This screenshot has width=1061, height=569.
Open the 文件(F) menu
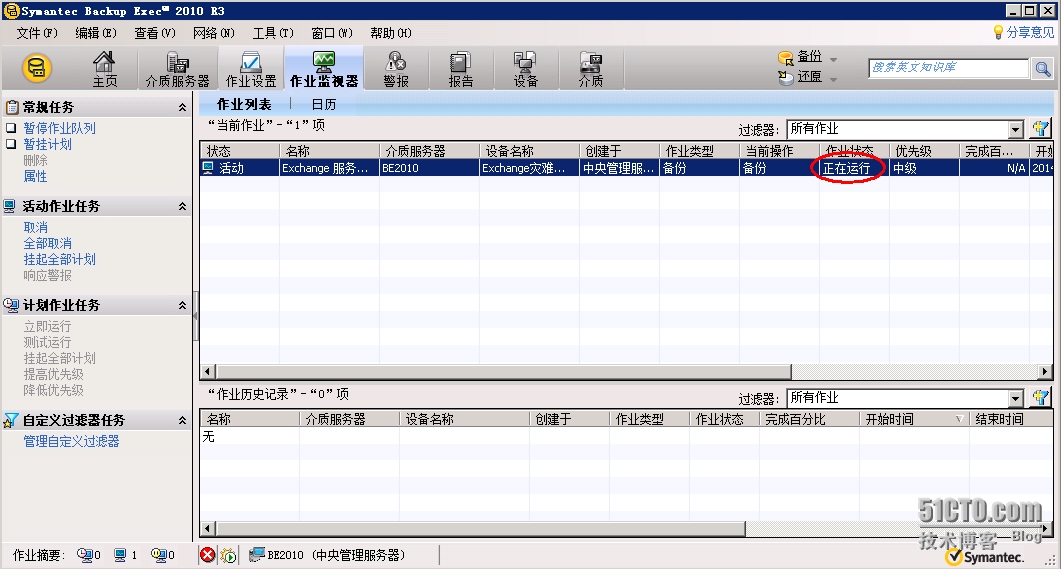coord(37,32)
